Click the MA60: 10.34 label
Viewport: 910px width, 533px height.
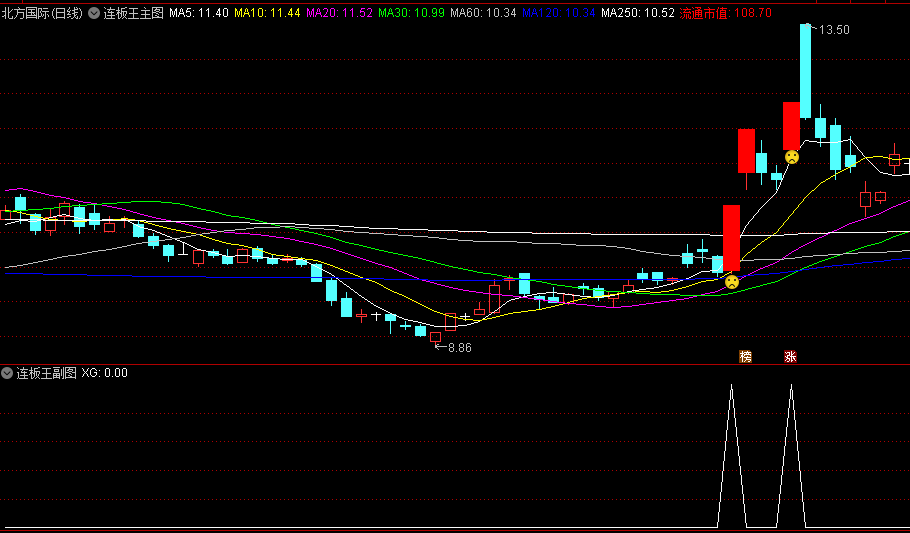pos(483,13)
